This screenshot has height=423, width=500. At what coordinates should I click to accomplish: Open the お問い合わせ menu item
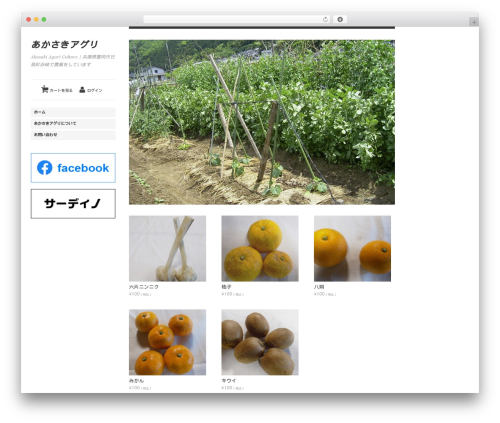point(73,135)
